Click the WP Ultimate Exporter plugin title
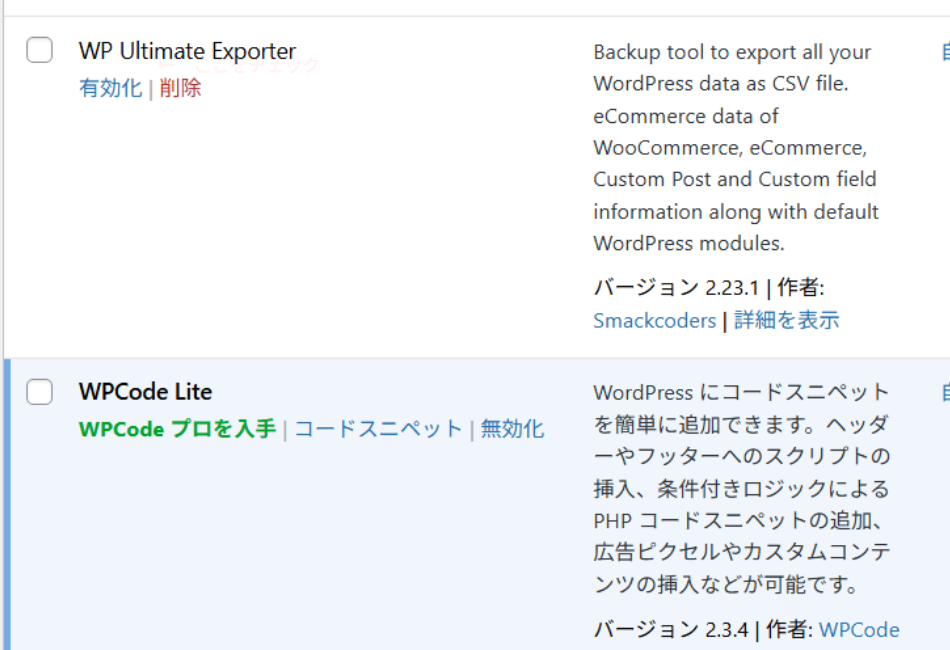 click(187, 50)
